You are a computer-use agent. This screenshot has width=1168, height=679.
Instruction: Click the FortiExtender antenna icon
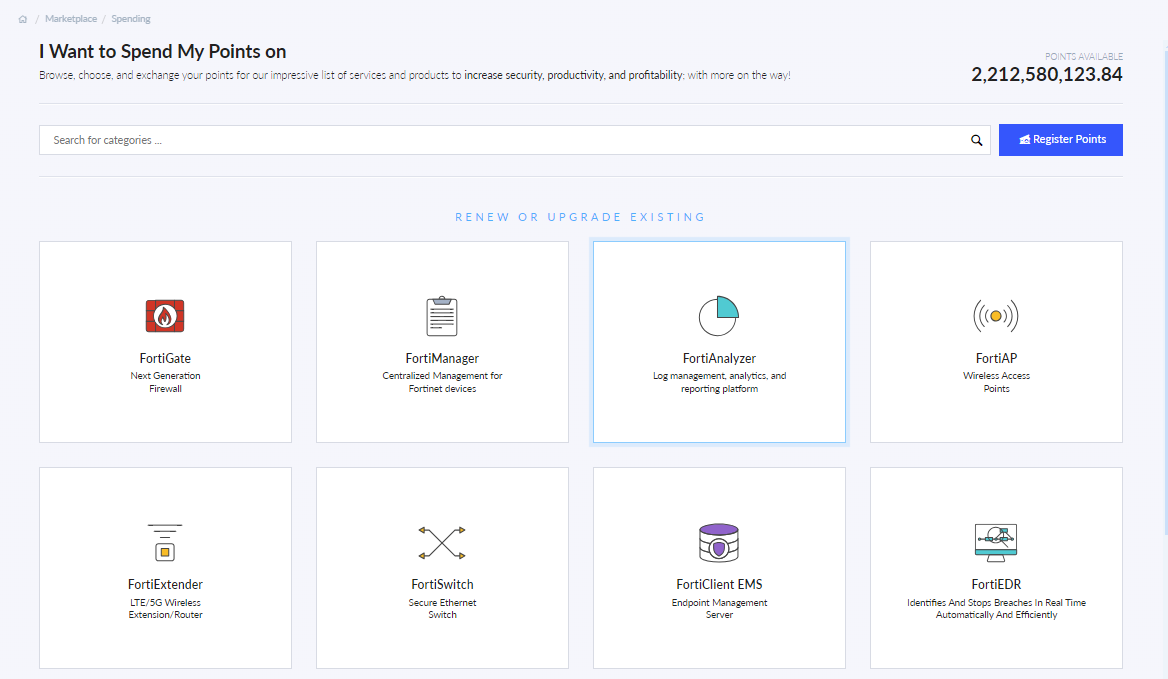165,543
